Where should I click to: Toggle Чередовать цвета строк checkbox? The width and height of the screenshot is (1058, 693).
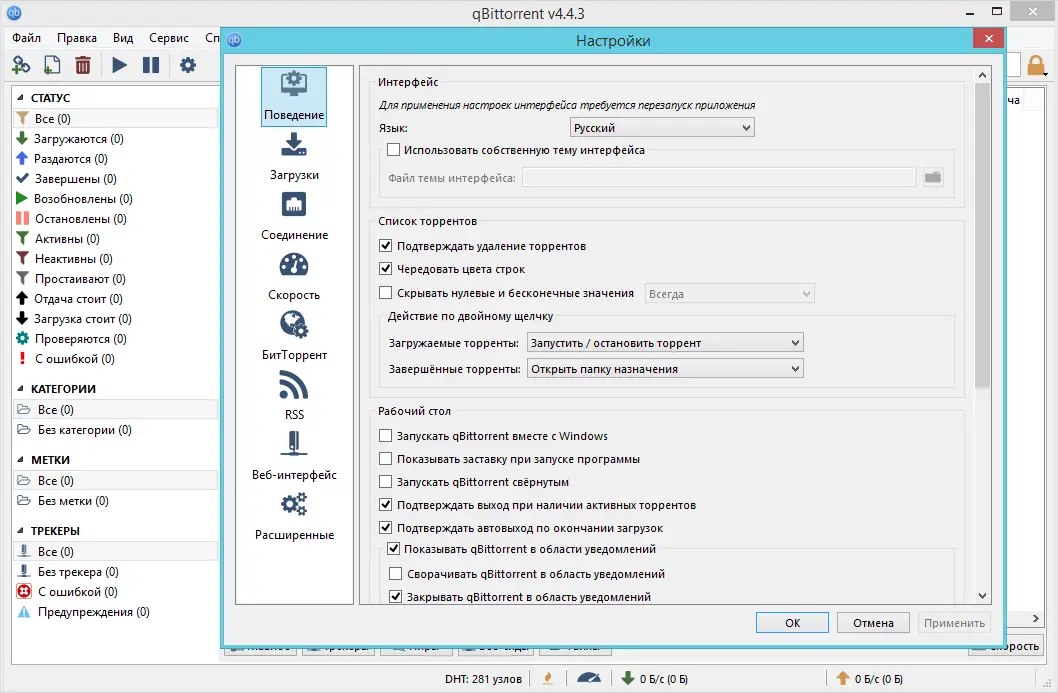pos(385,269)
